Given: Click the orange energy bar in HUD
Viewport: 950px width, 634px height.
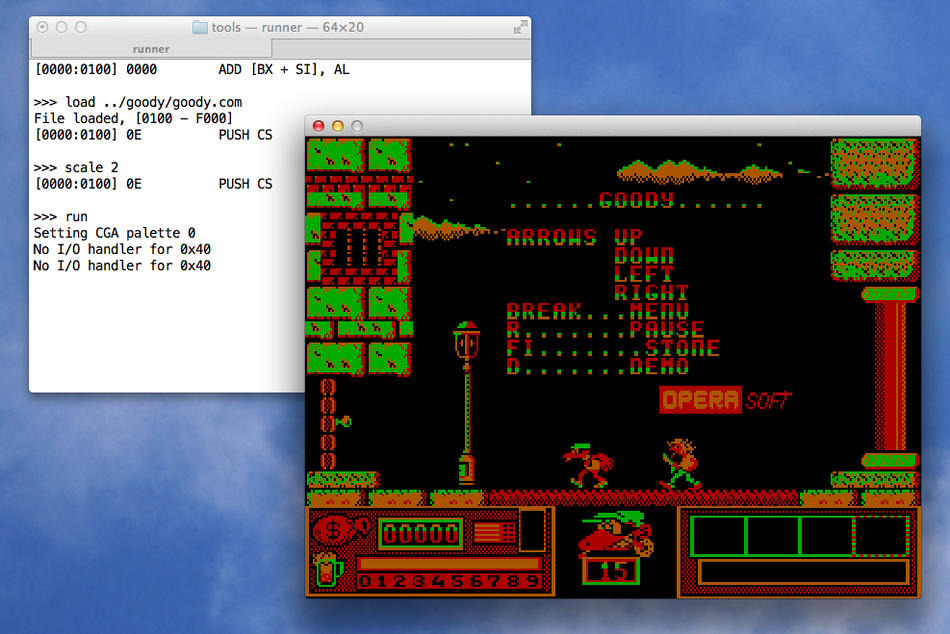Looking at the screenshot, I should click(449, 564).
